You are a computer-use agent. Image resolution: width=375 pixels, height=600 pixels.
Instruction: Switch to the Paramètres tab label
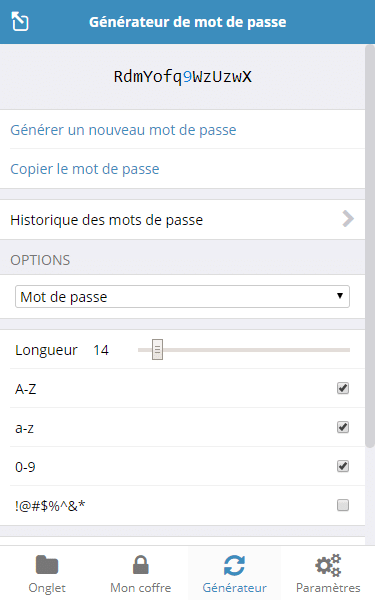click(328, 587)
